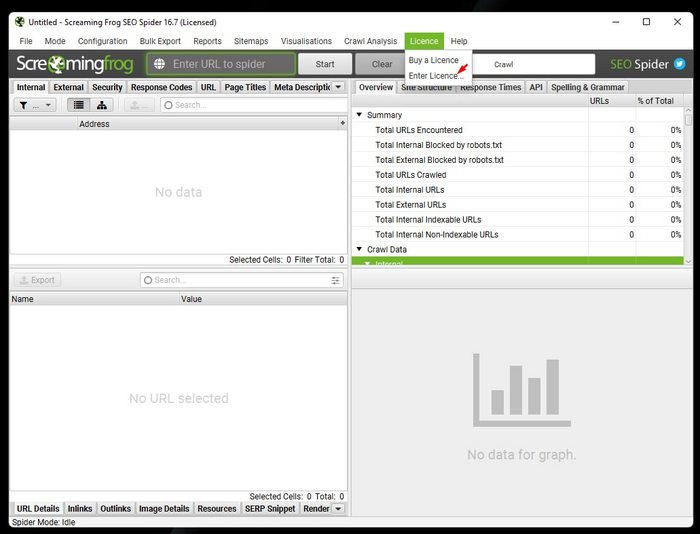Select the Outlinks tab
The width and height of the screenshot is (700, 534).
[116, 509]
